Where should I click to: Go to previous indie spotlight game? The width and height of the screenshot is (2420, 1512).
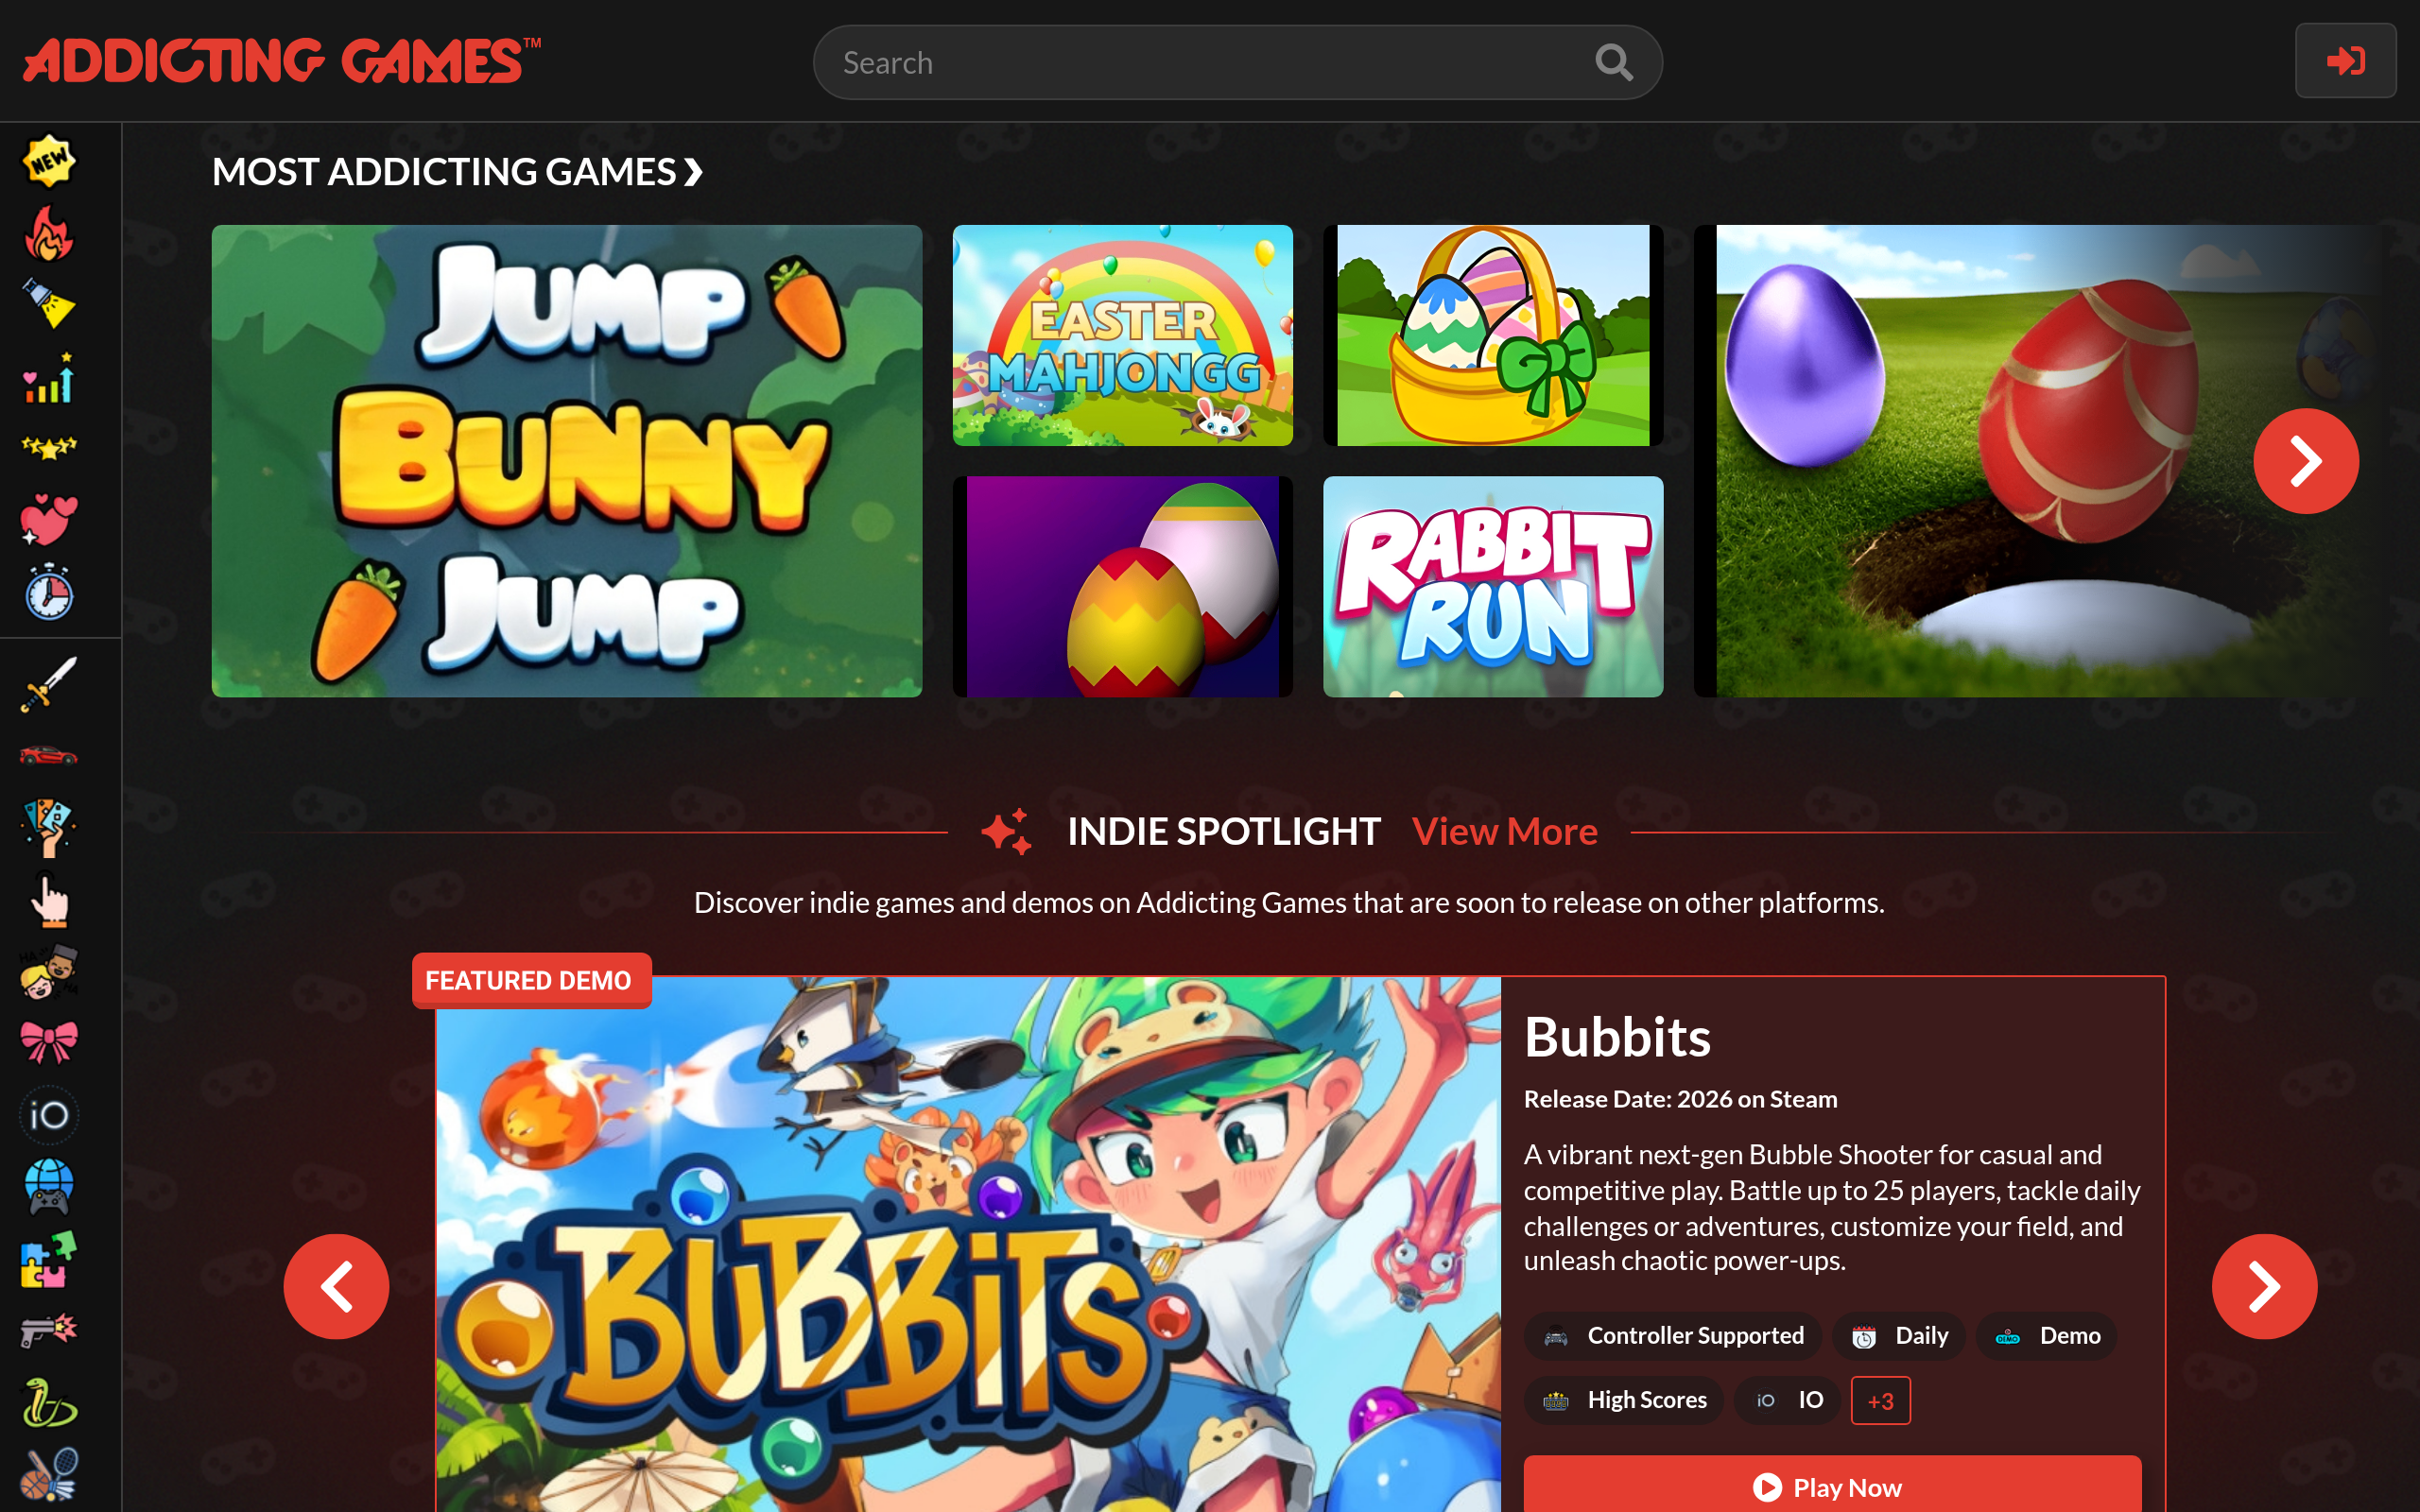click(x=336, y=1286)
